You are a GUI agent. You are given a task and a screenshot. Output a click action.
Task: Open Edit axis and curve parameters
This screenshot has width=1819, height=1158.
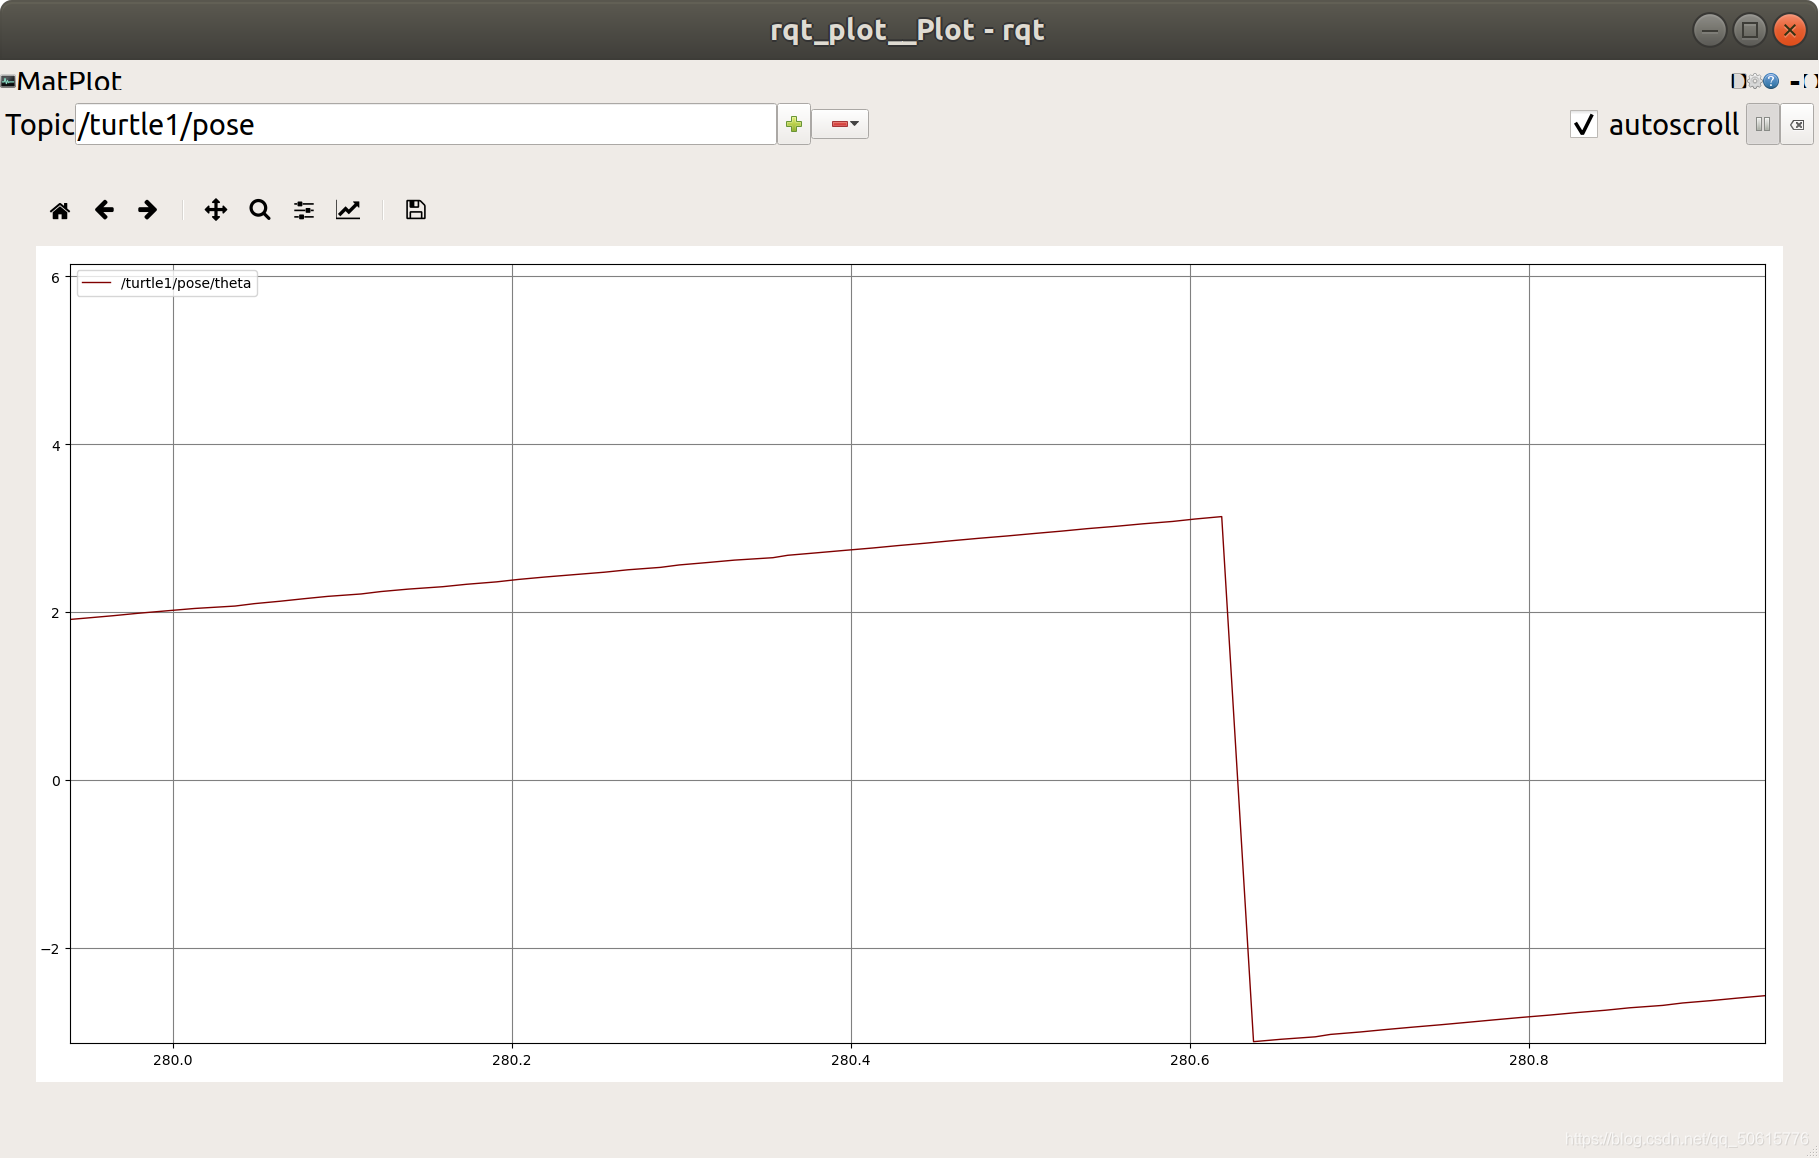click(x=348, y=210)
